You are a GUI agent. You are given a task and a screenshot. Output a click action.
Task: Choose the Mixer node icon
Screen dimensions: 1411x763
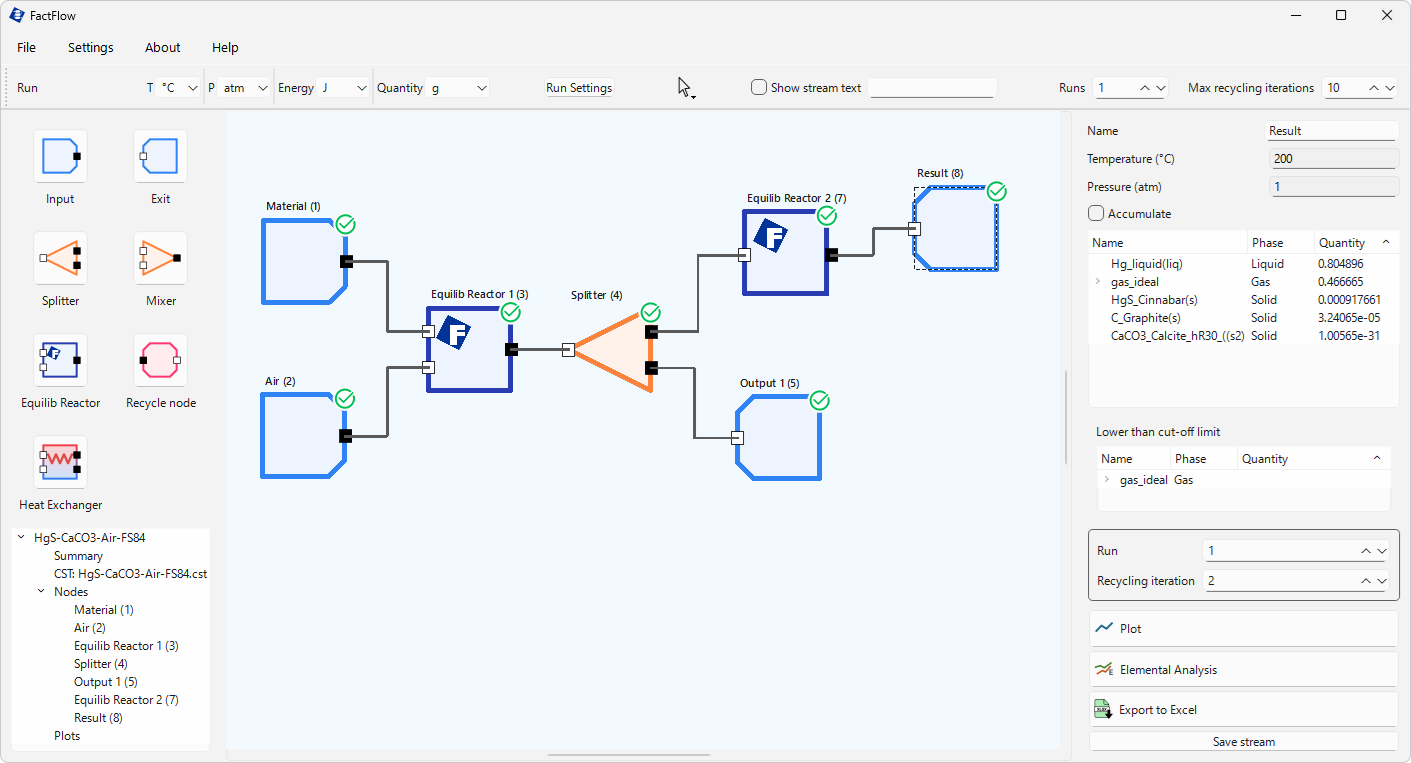click(160, 259)
